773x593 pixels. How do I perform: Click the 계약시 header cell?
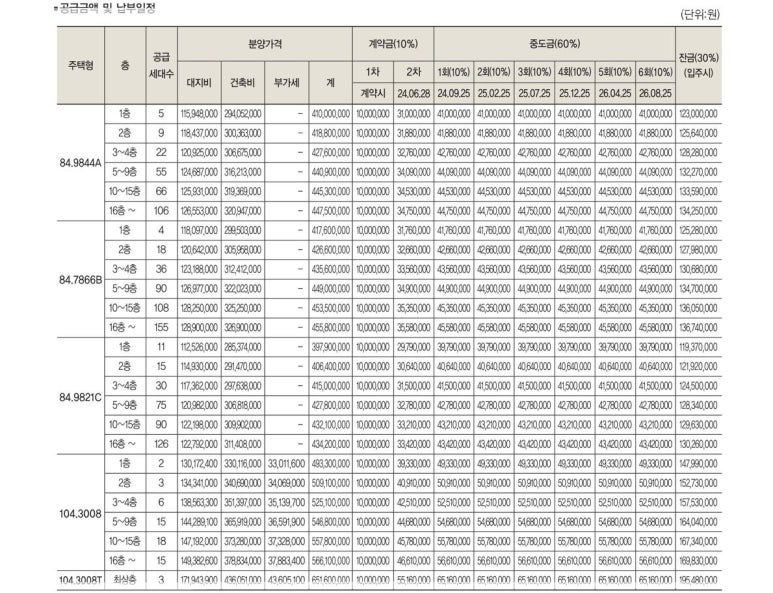[x=373, y=93]
